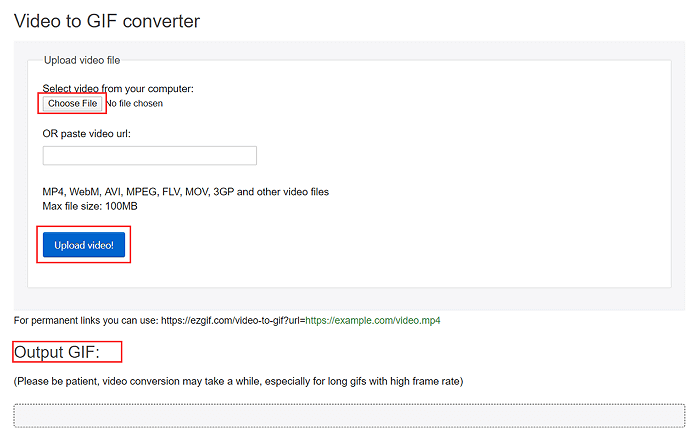Open the example.com/video.mp4 green link
Image resolution: width=700 pixels, height=428 pixels.
(x=372, y=321)
